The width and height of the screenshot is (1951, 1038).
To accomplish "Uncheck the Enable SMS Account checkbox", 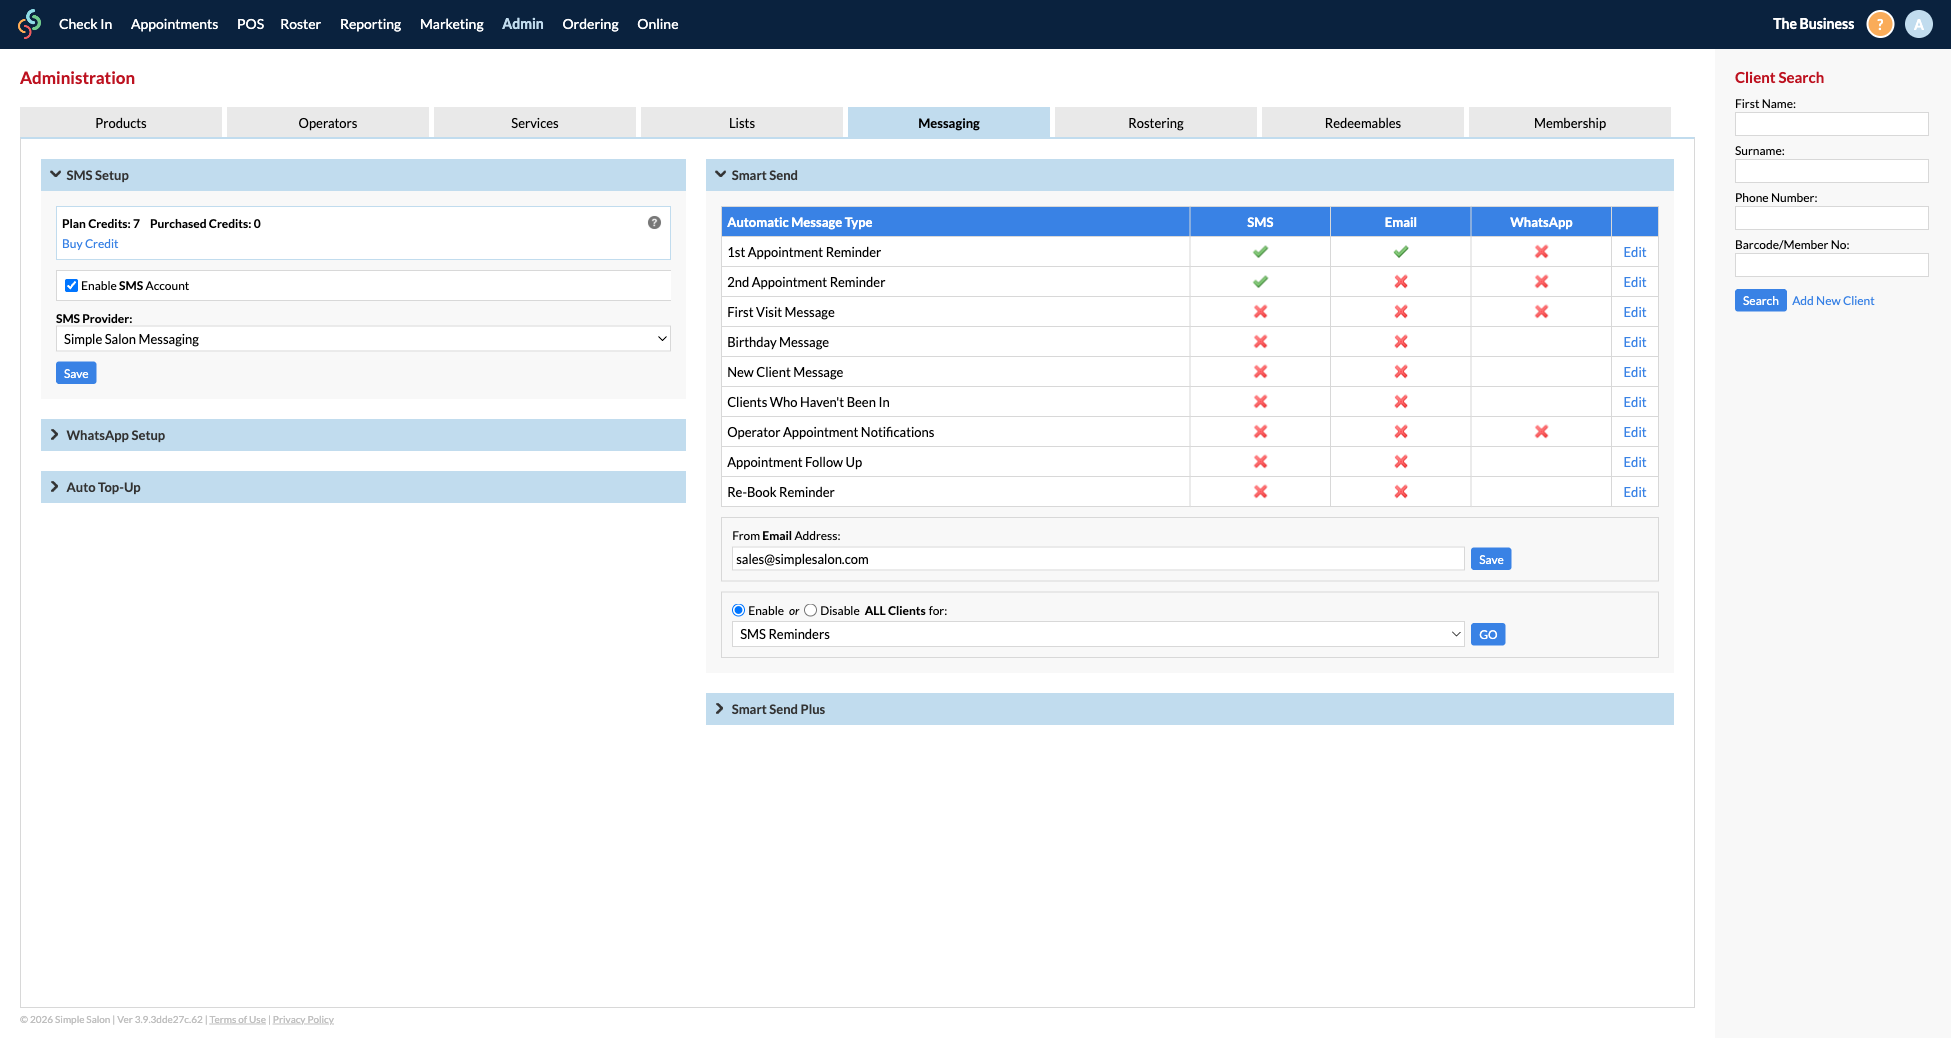I will coord(71,285).
